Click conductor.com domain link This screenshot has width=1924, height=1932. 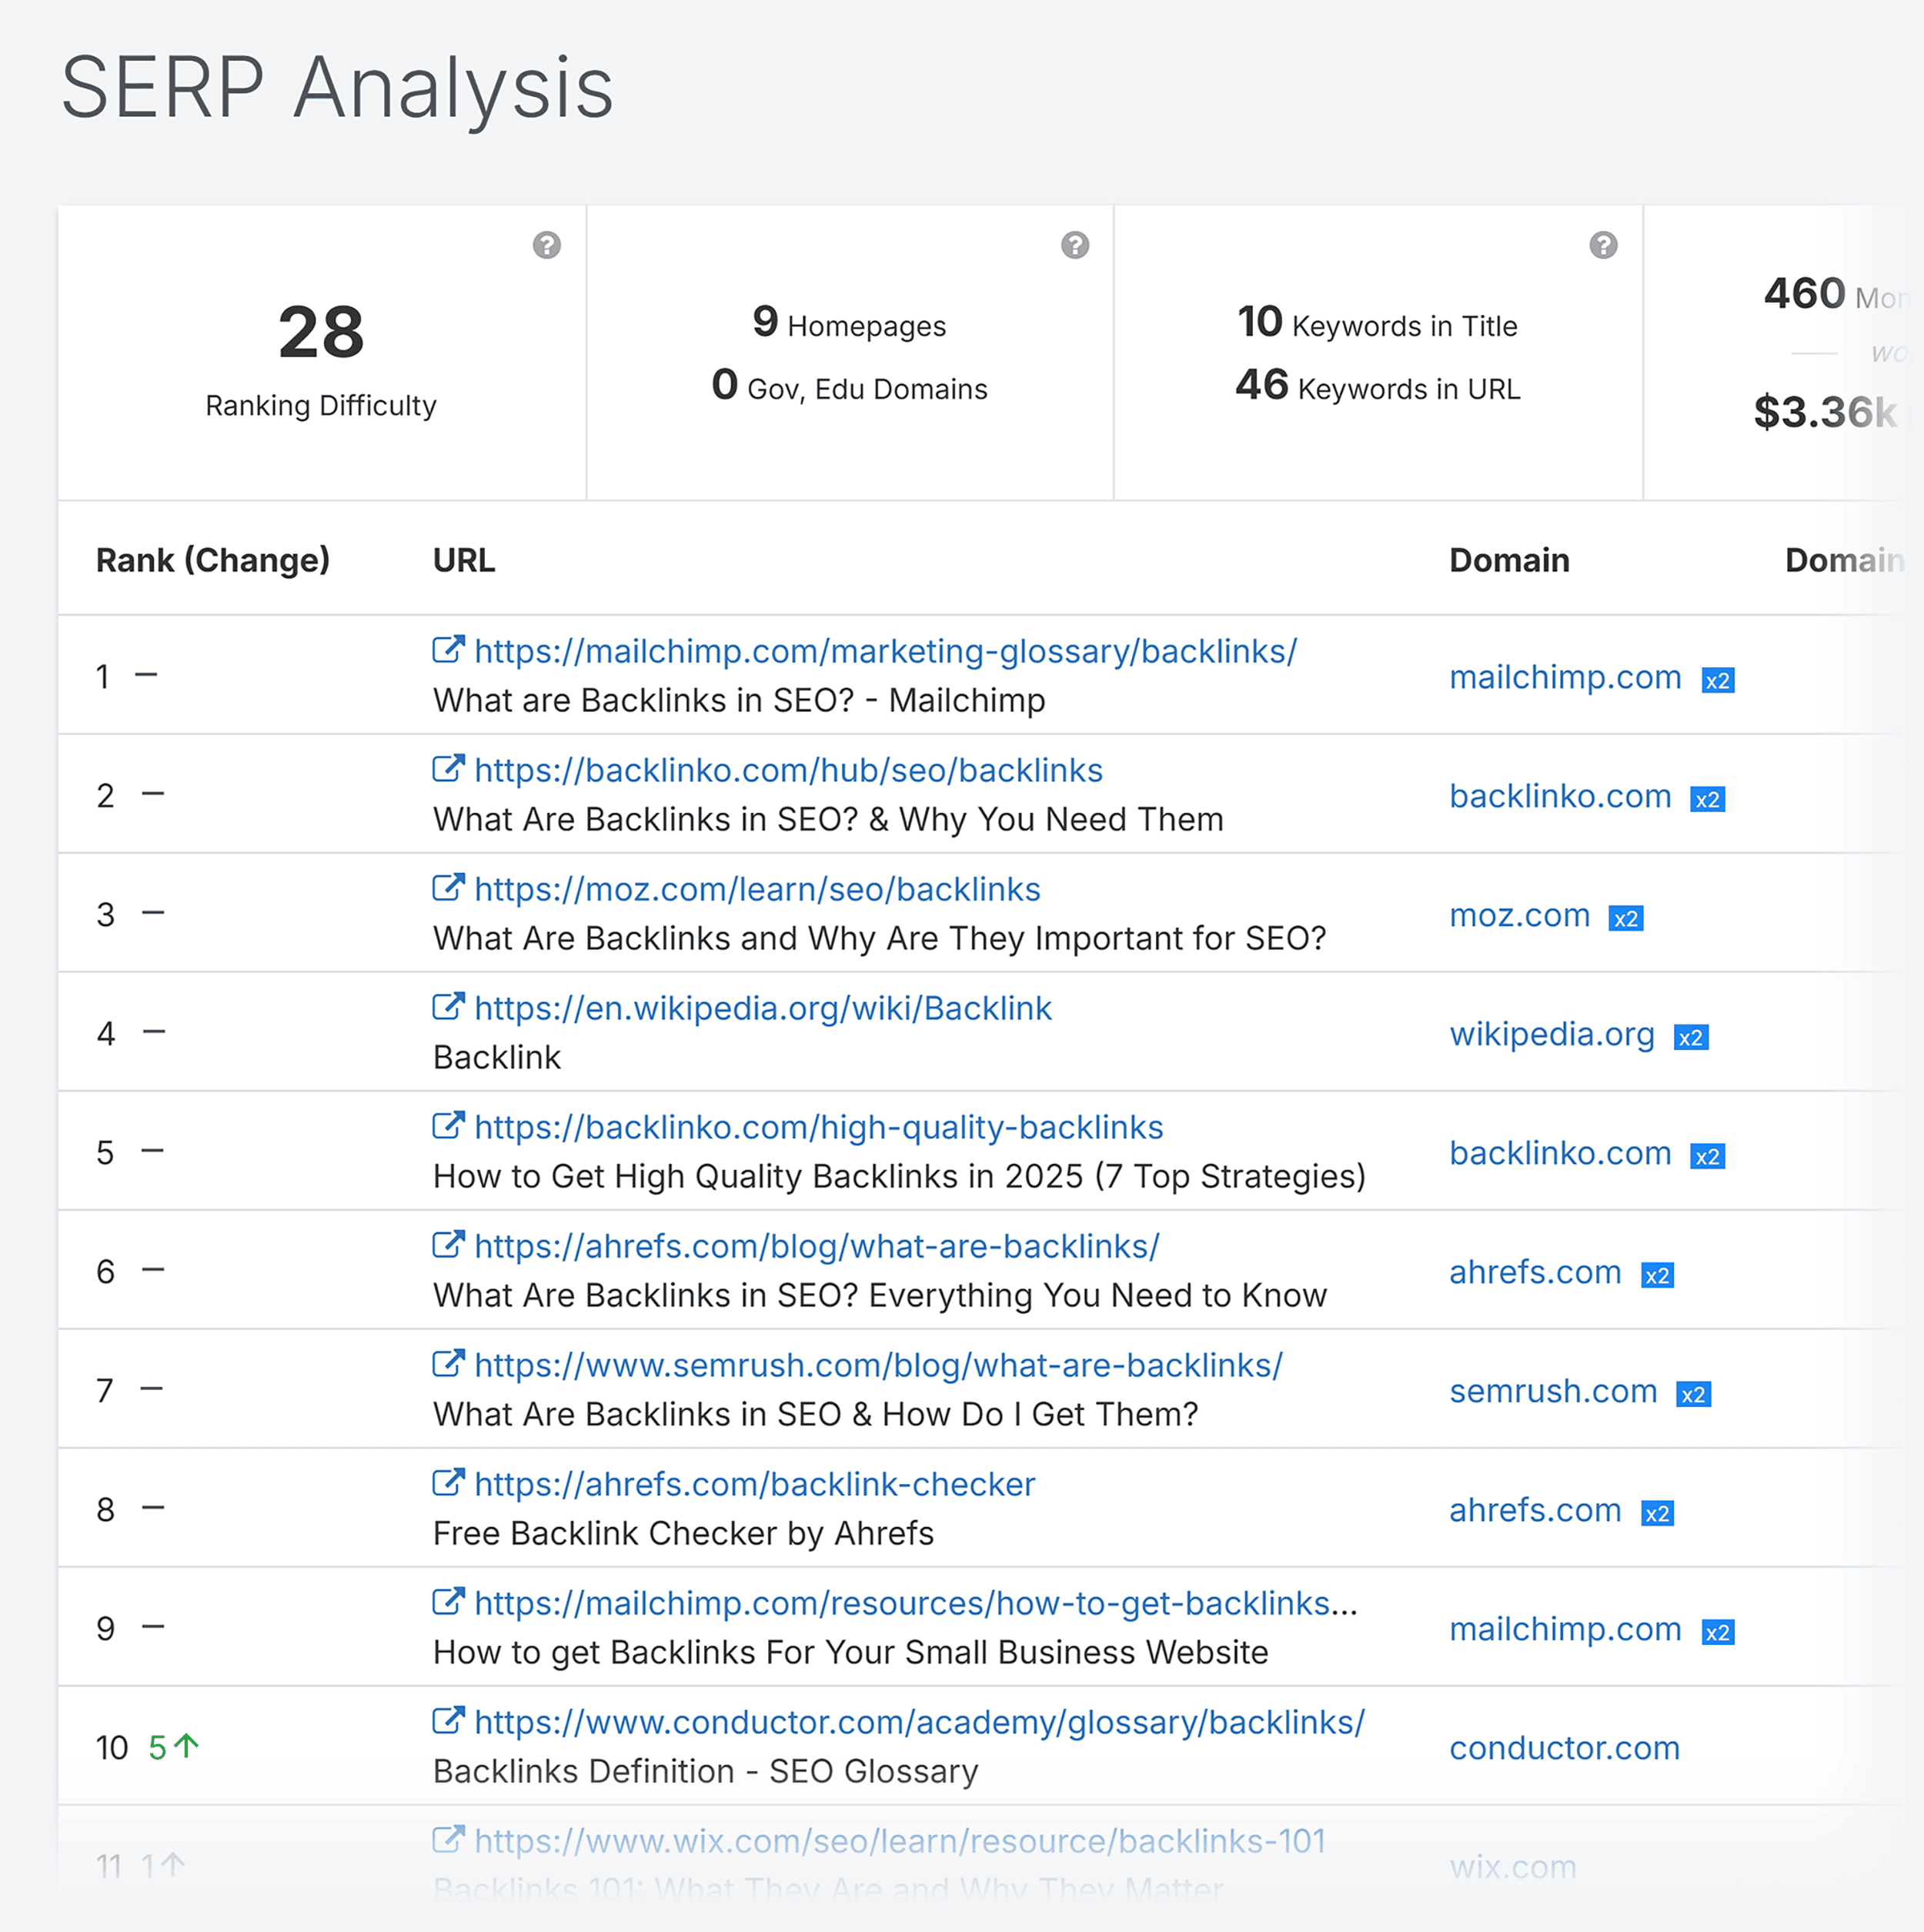tap(1564, 1749)
